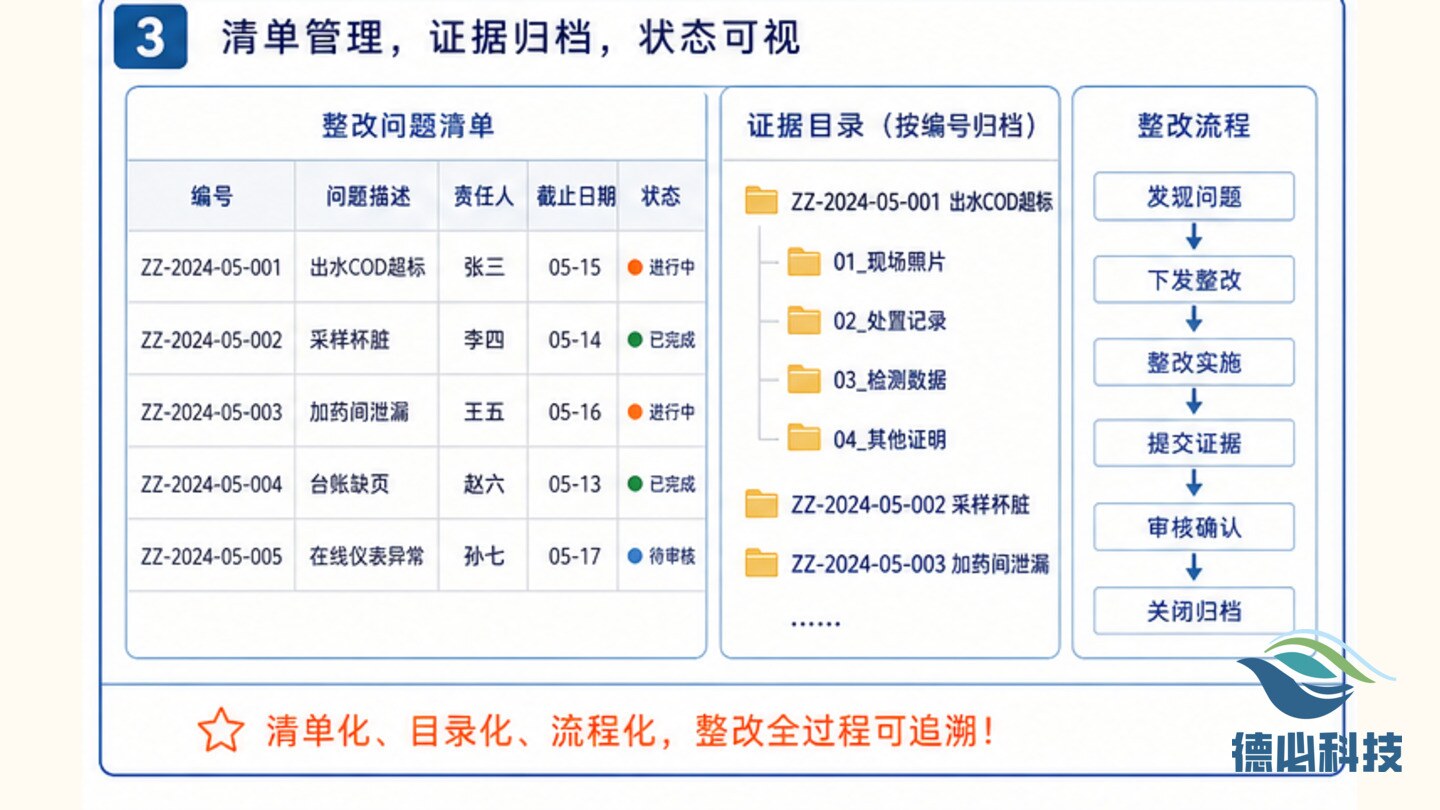Select the 发现问题 step box
The width and height of the screenshot is (1440, 810).
1194,197
